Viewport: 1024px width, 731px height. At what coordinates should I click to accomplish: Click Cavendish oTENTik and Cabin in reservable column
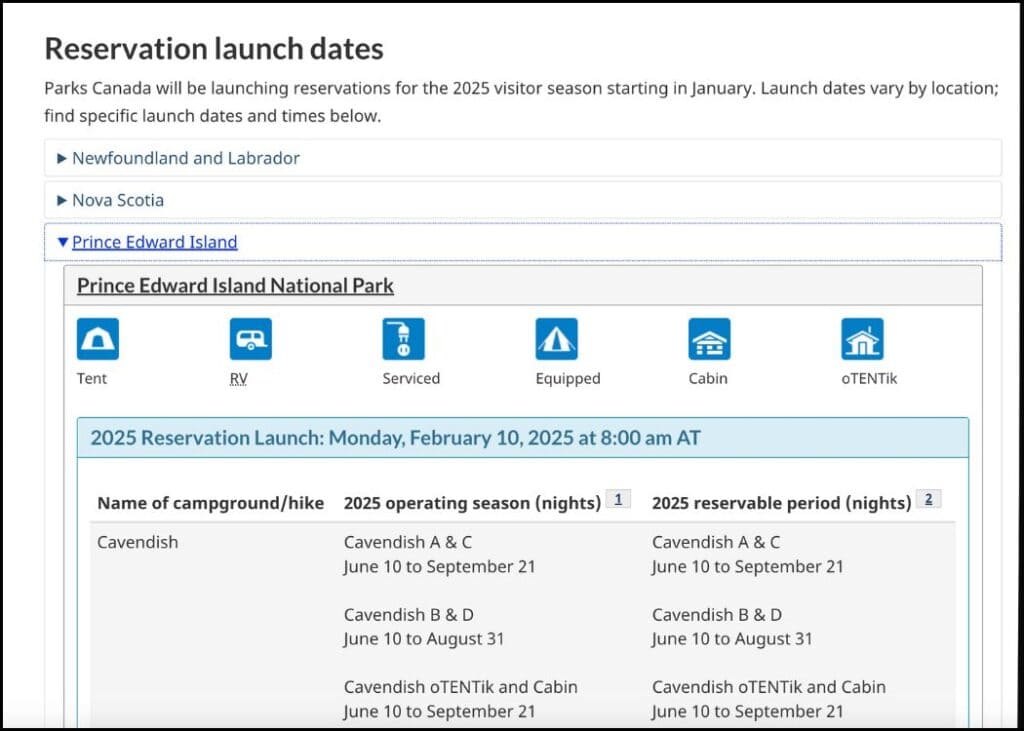(x=769, y=687)
